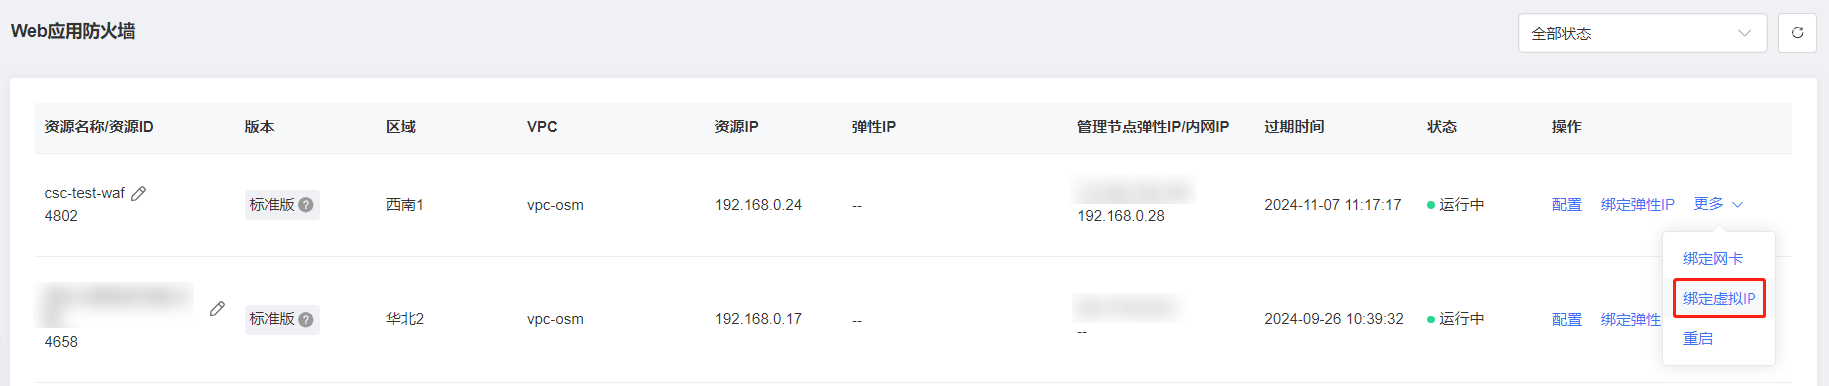The width and height of the screenshot is (1829, 386).
Task: Open 配置 for resource 4658
Action: pyautogui.click(x=1566, y=319)
